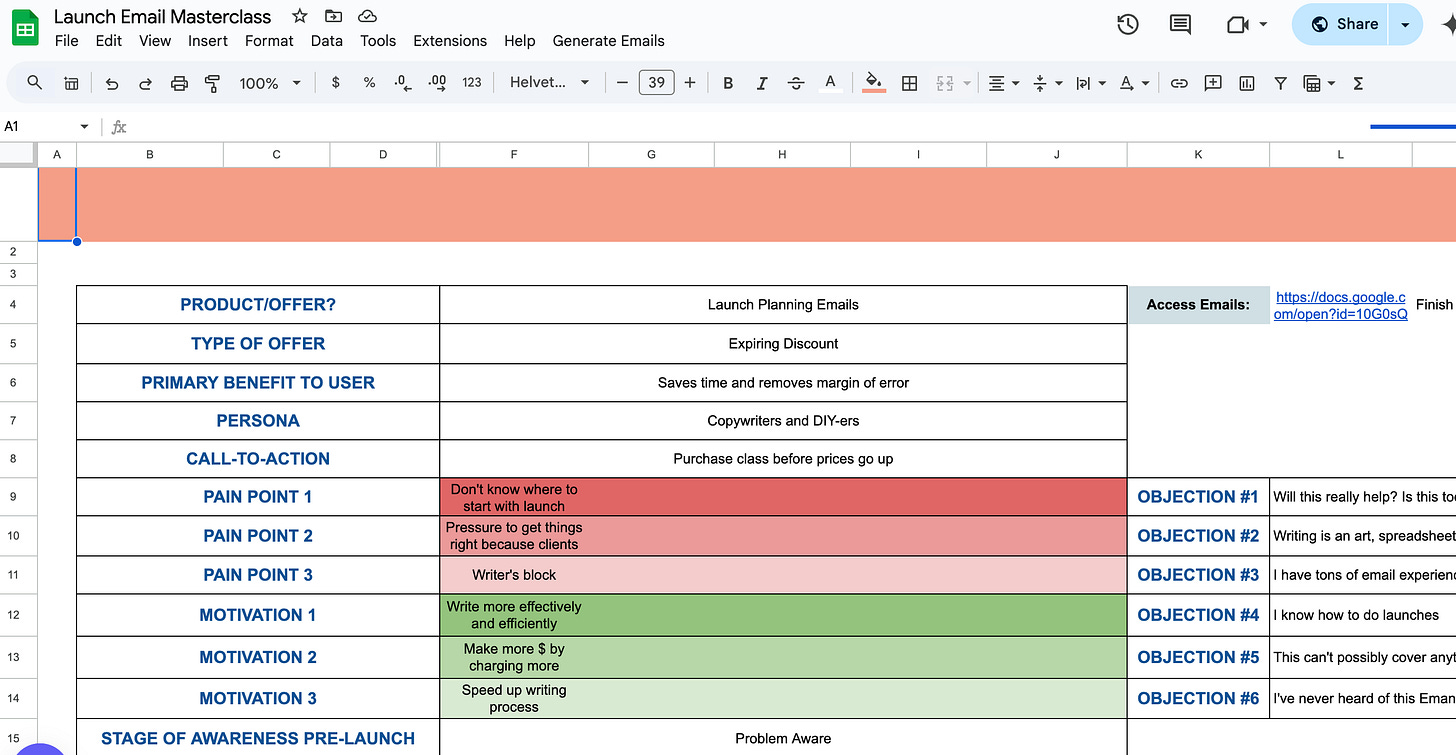This screenshot has height=755, width=1456.
Task: Open the horizontal align dropdown
Action: point(1003,83)
